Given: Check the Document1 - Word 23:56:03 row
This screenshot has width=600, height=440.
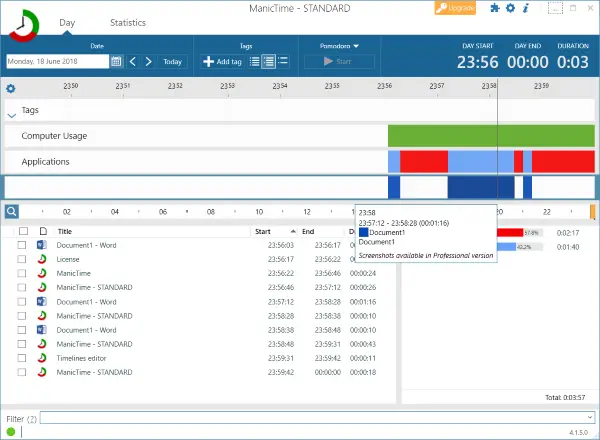Looking at the screenshot, I should click(x=22, y=245).
